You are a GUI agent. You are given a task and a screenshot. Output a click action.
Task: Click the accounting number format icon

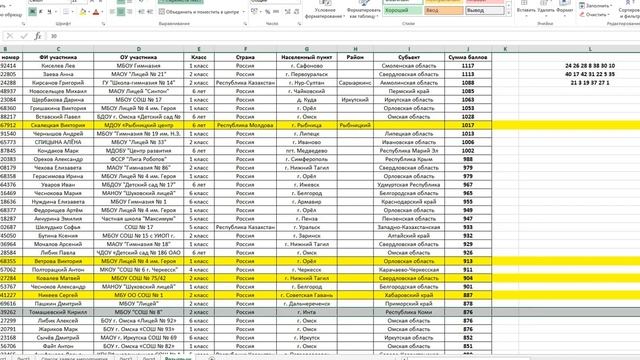(x=254, y=12)
